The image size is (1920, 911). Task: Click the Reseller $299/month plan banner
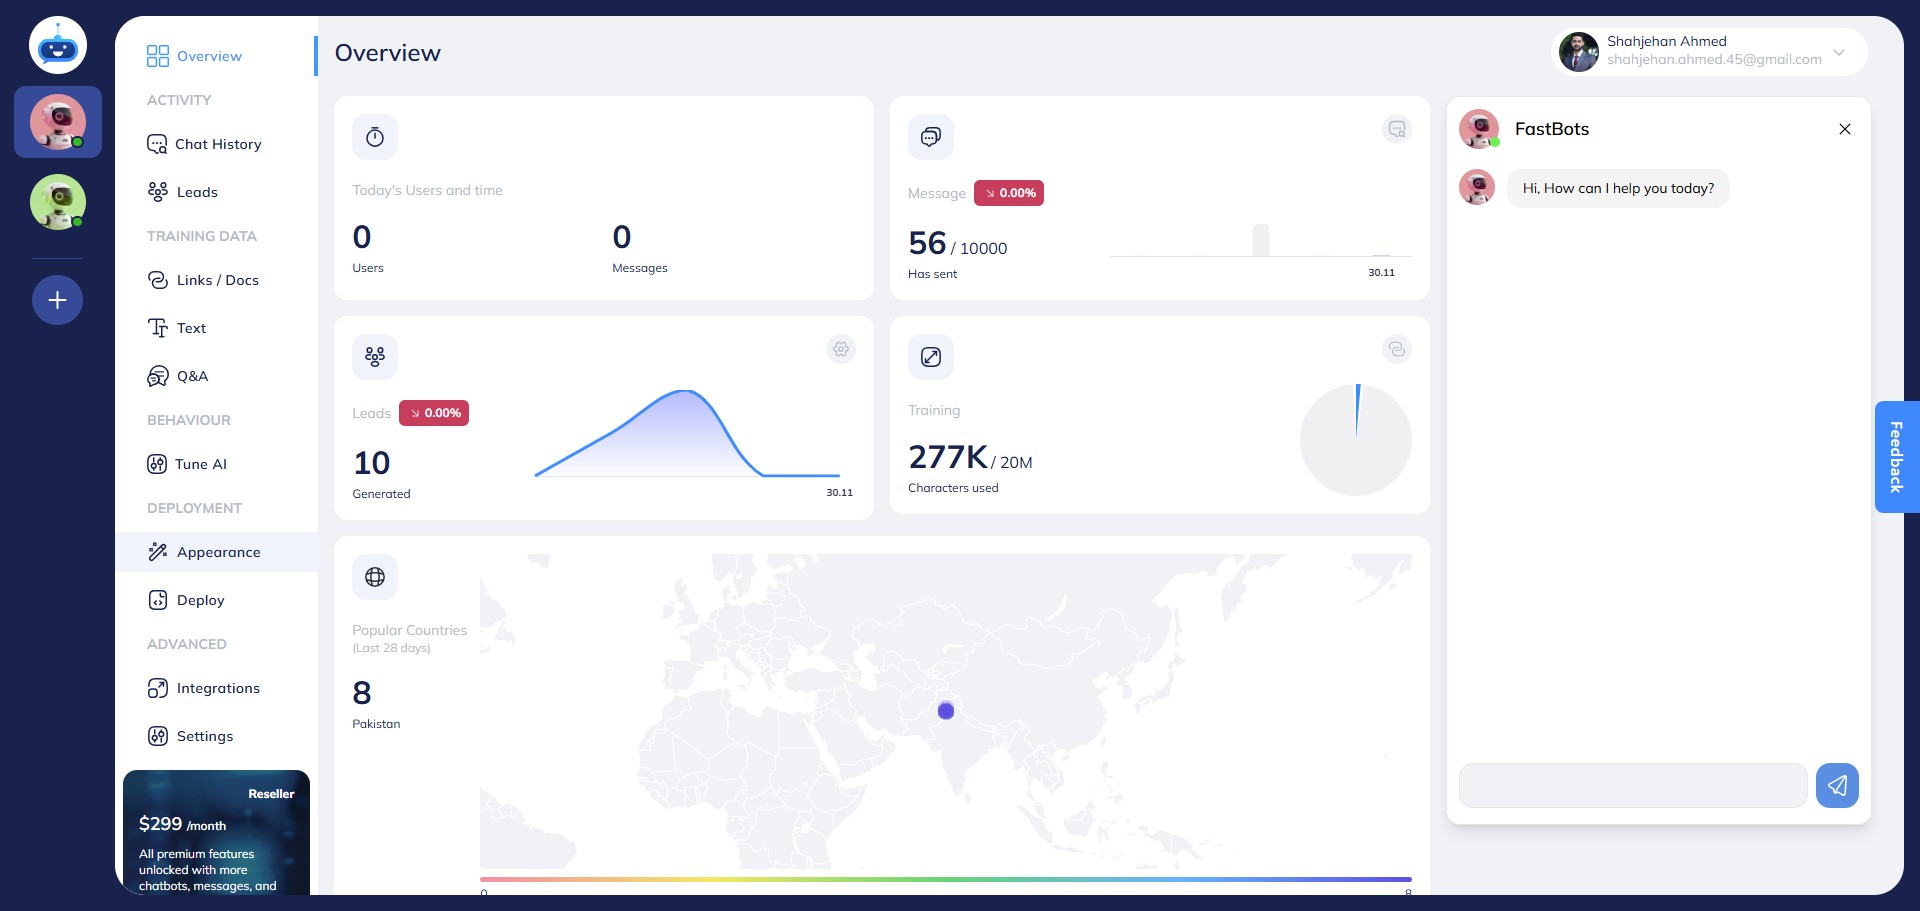[216, 832]
